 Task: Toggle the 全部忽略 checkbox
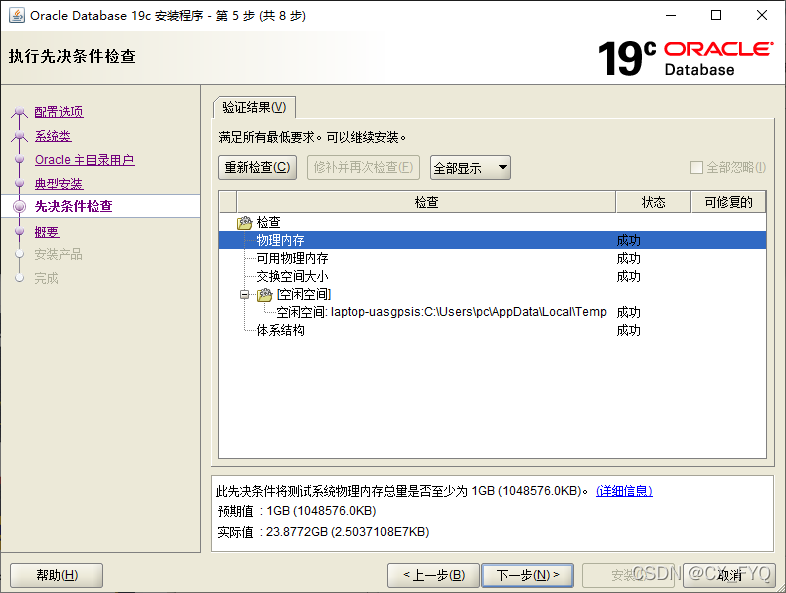pyautogui.click(x=697, y=168)
